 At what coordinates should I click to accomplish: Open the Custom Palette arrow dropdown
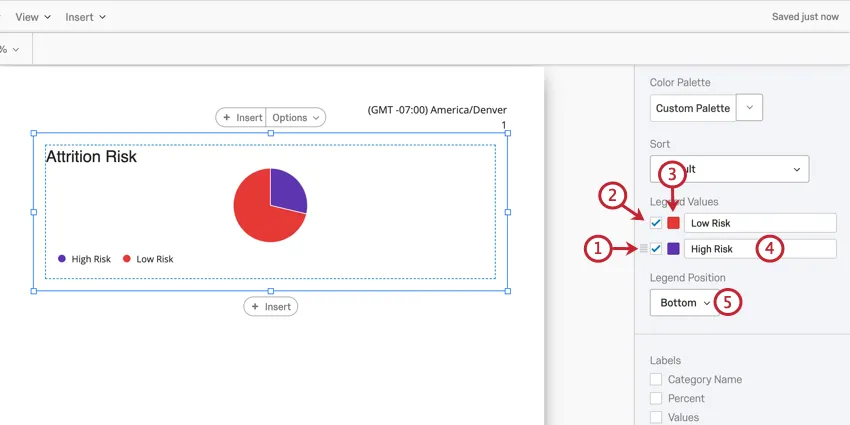[750, 107]
